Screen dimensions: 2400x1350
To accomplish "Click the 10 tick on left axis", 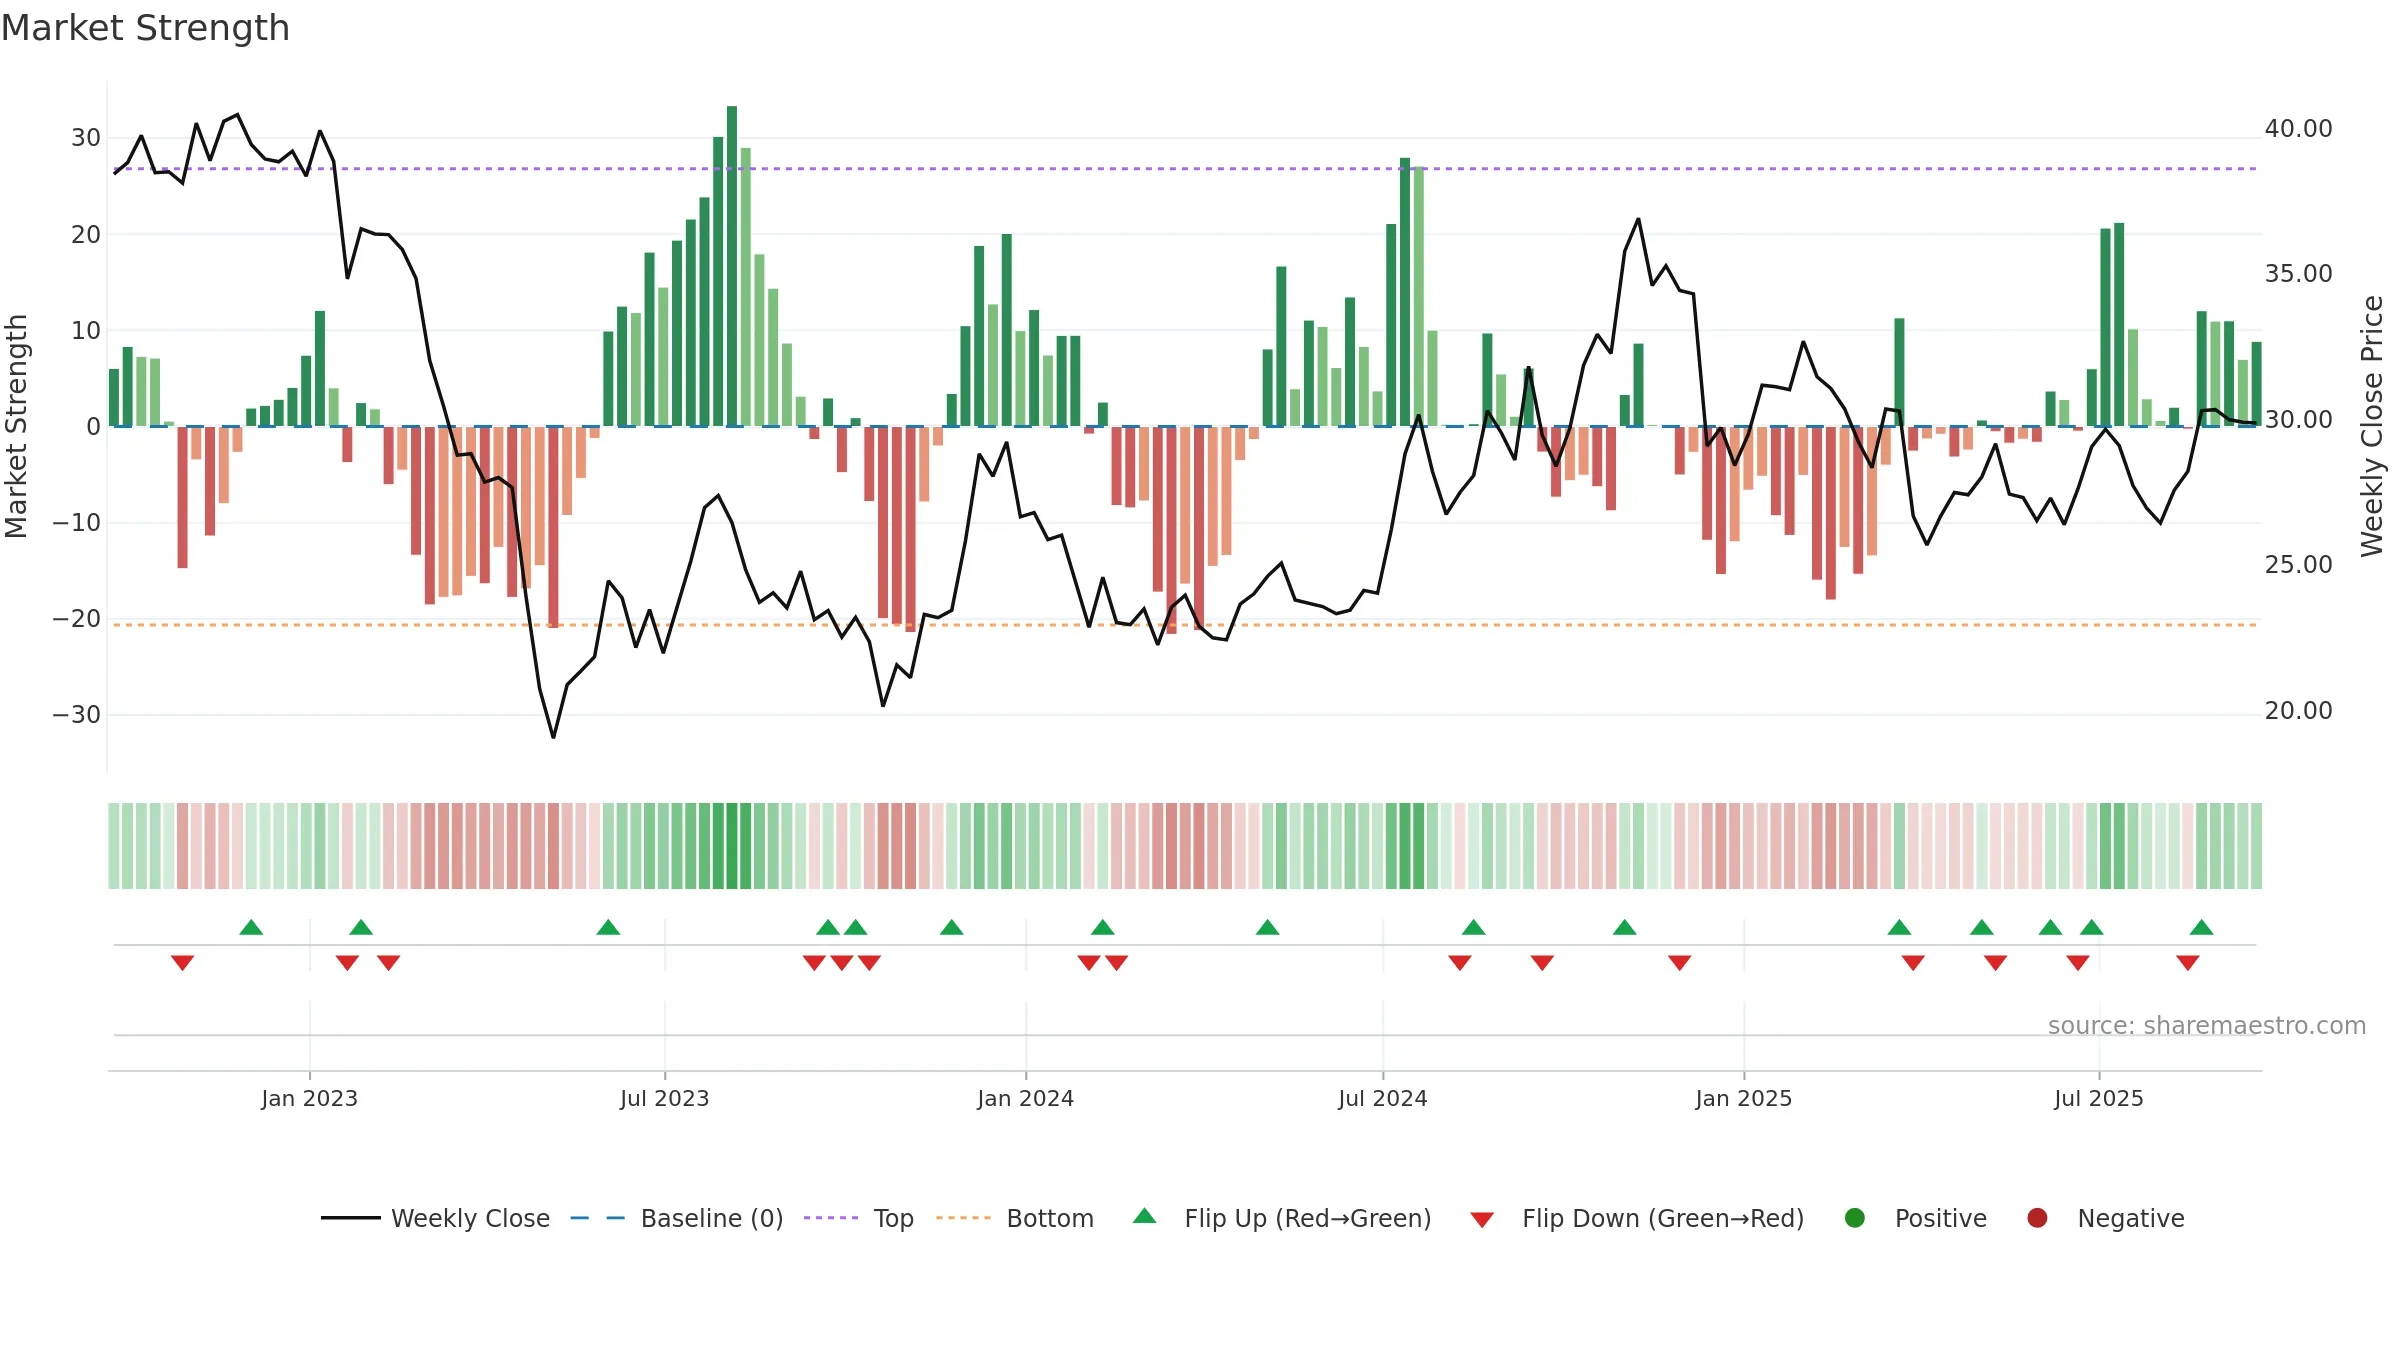I will tap(86, 330).
